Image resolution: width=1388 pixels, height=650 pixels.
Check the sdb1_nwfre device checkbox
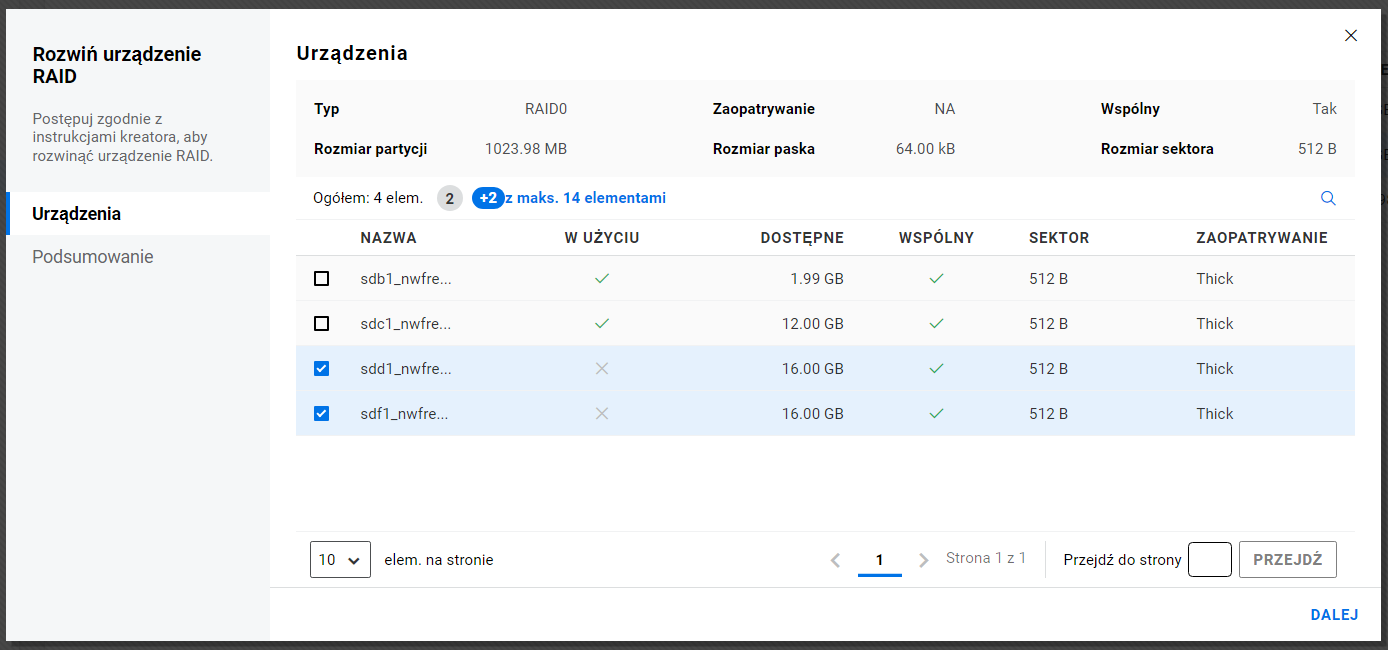(321, 279)
